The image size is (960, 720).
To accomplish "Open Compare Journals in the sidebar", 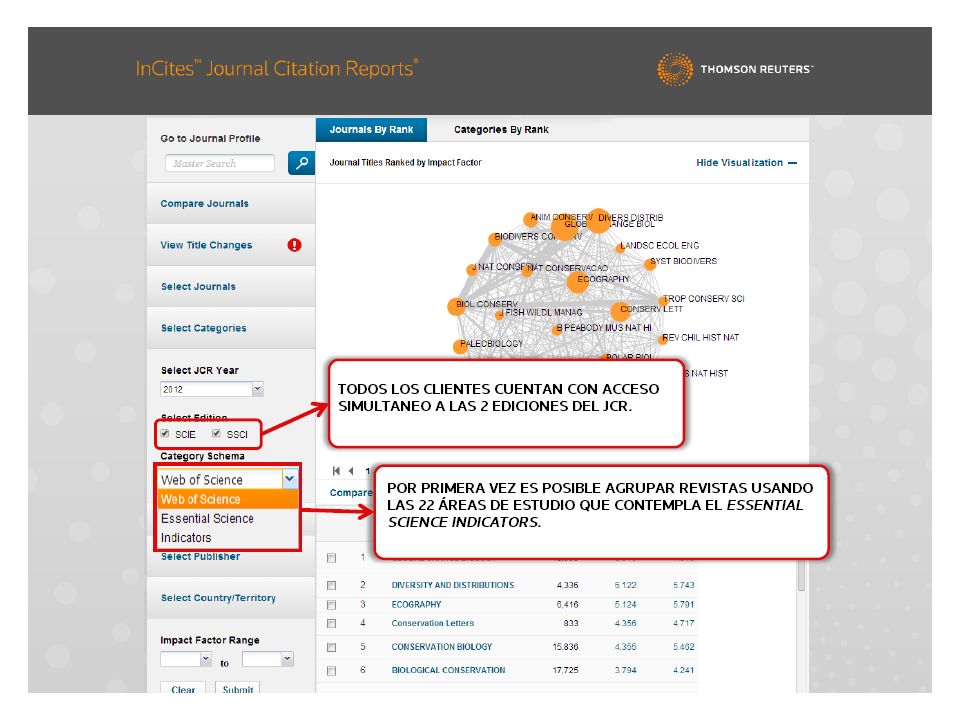I will tap(204, 203).
